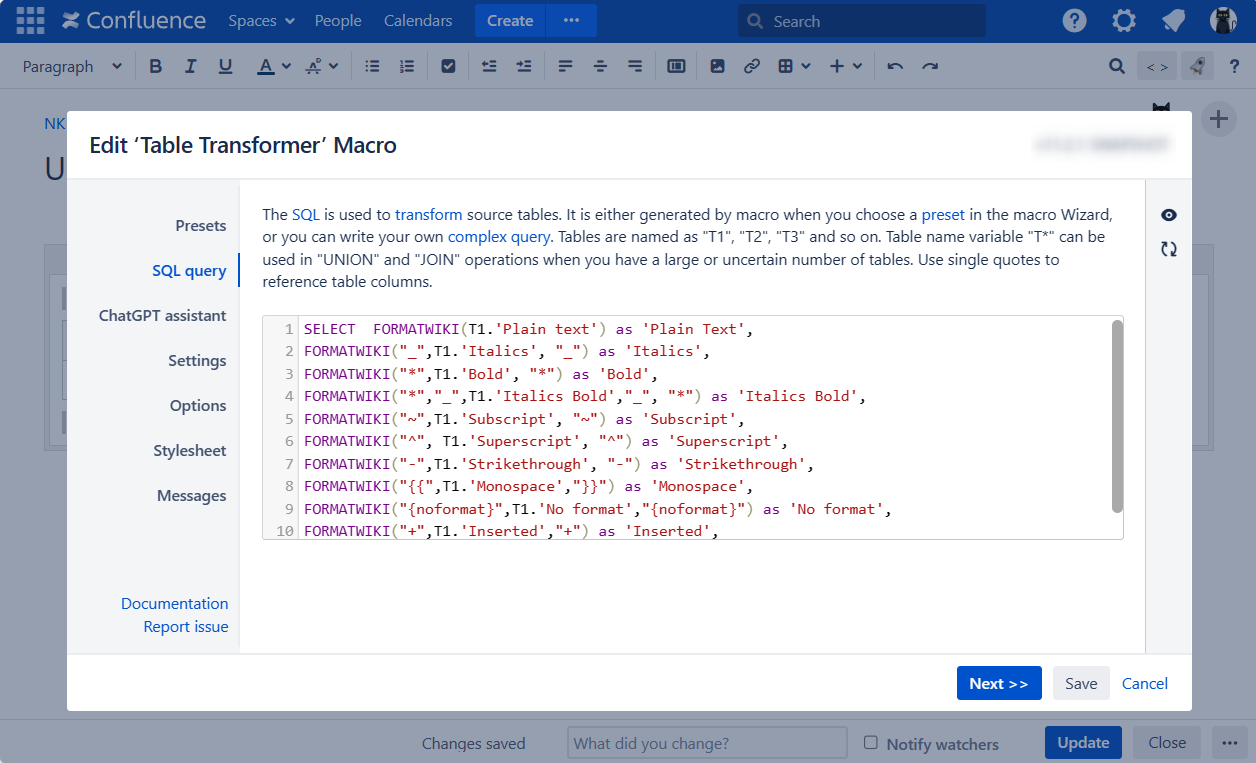Open the help question mark icon
The height and width of the screenshot is (763, 1256).
coord(1074,21)
